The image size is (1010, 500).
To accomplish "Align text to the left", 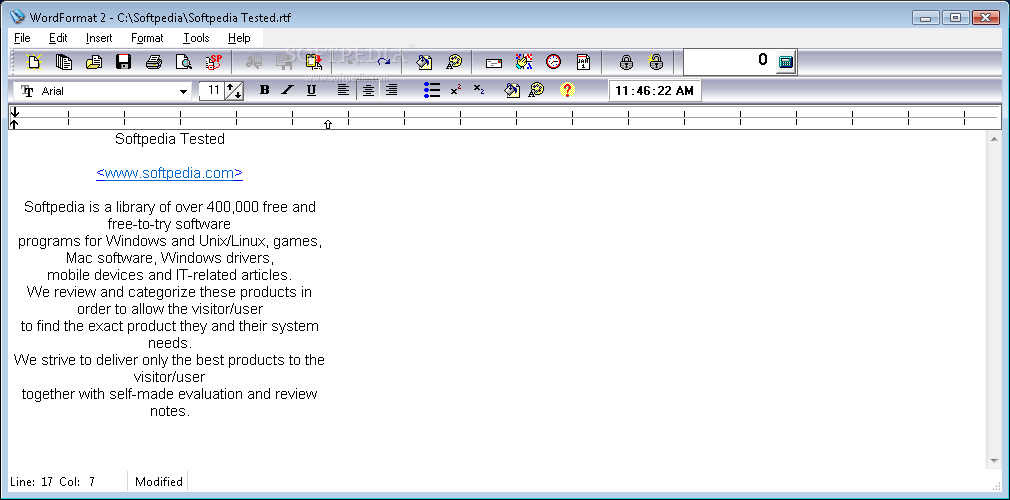I will (x=343, y=90).
